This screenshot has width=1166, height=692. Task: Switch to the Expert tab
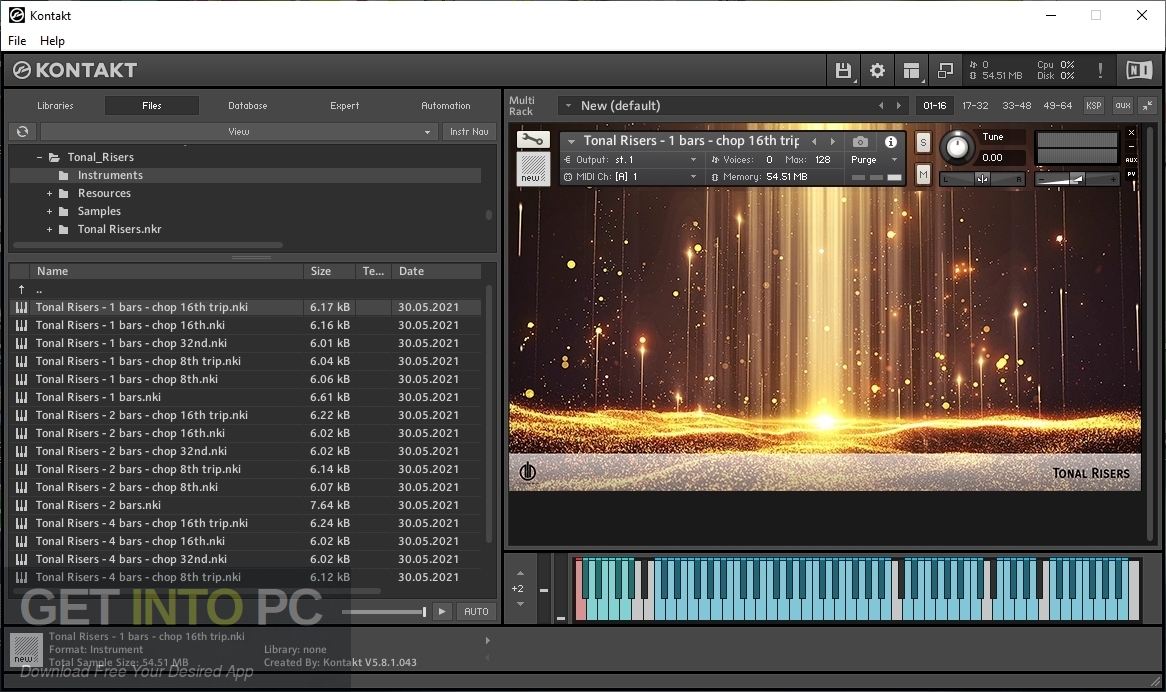[344, 106]
